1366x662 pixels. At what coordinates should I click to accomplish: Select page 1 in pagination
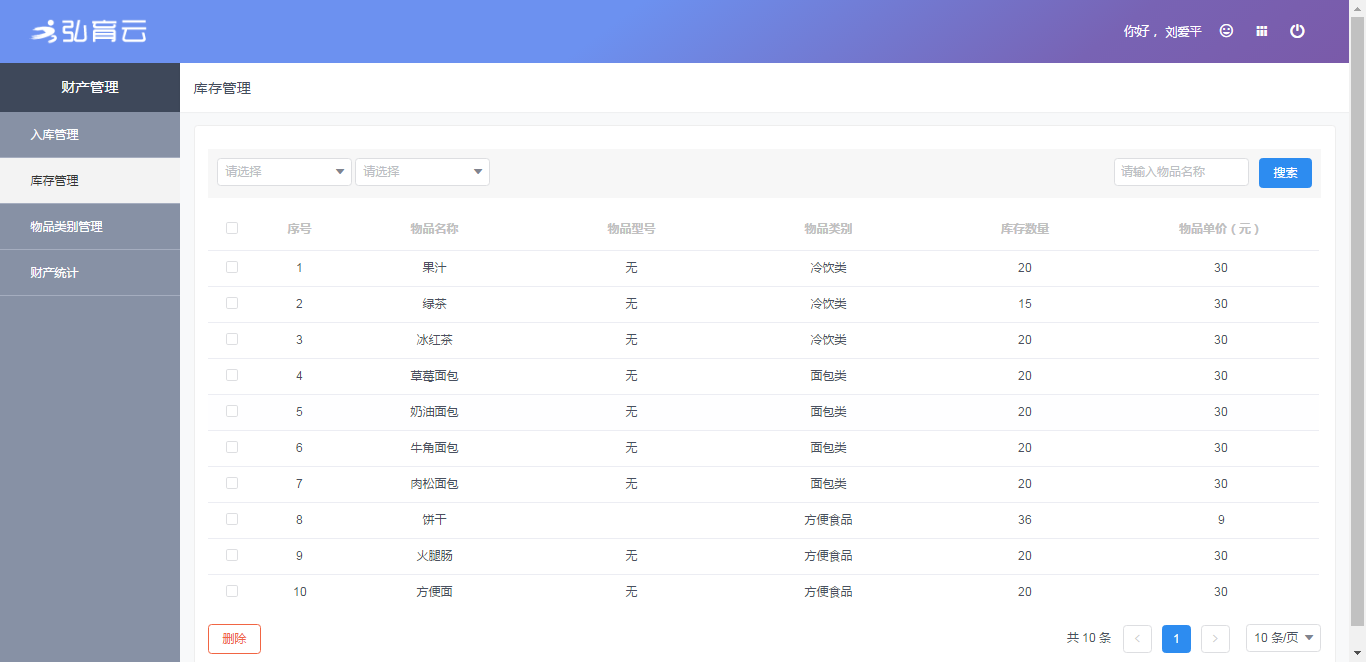[x=1176, y=639]
